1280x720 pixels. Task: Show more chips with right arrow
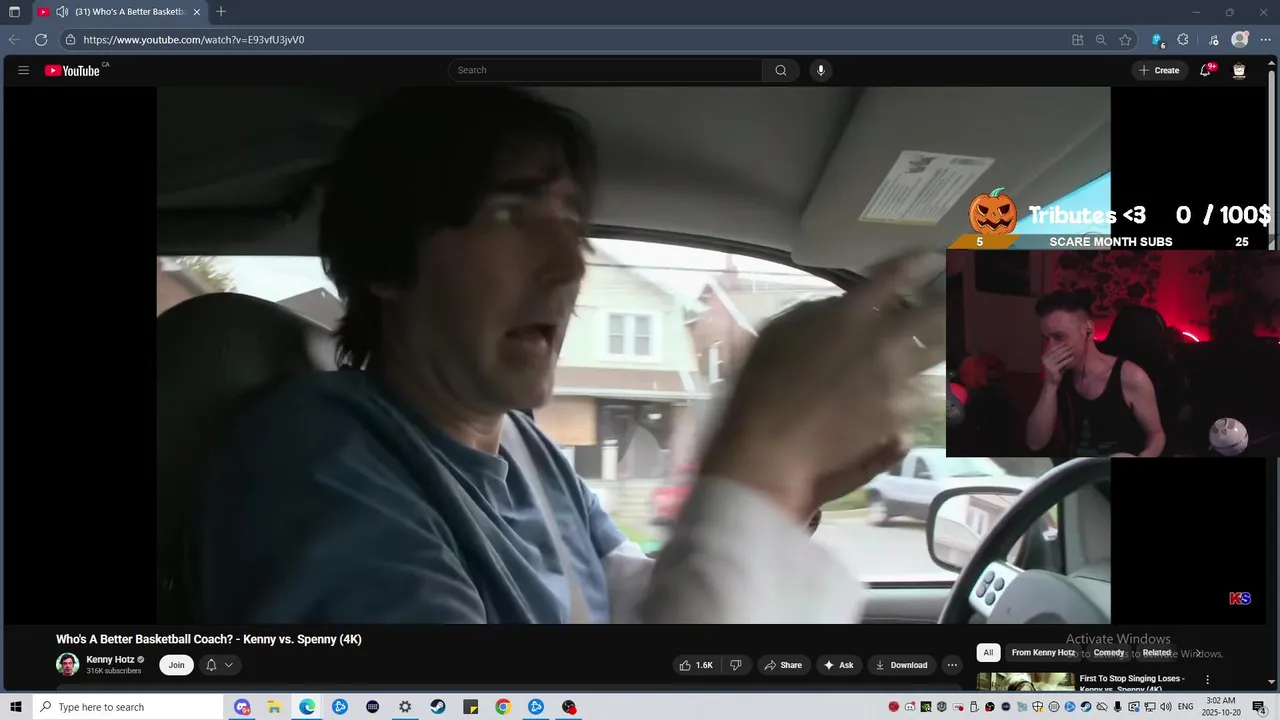(x=1198, y=653)
